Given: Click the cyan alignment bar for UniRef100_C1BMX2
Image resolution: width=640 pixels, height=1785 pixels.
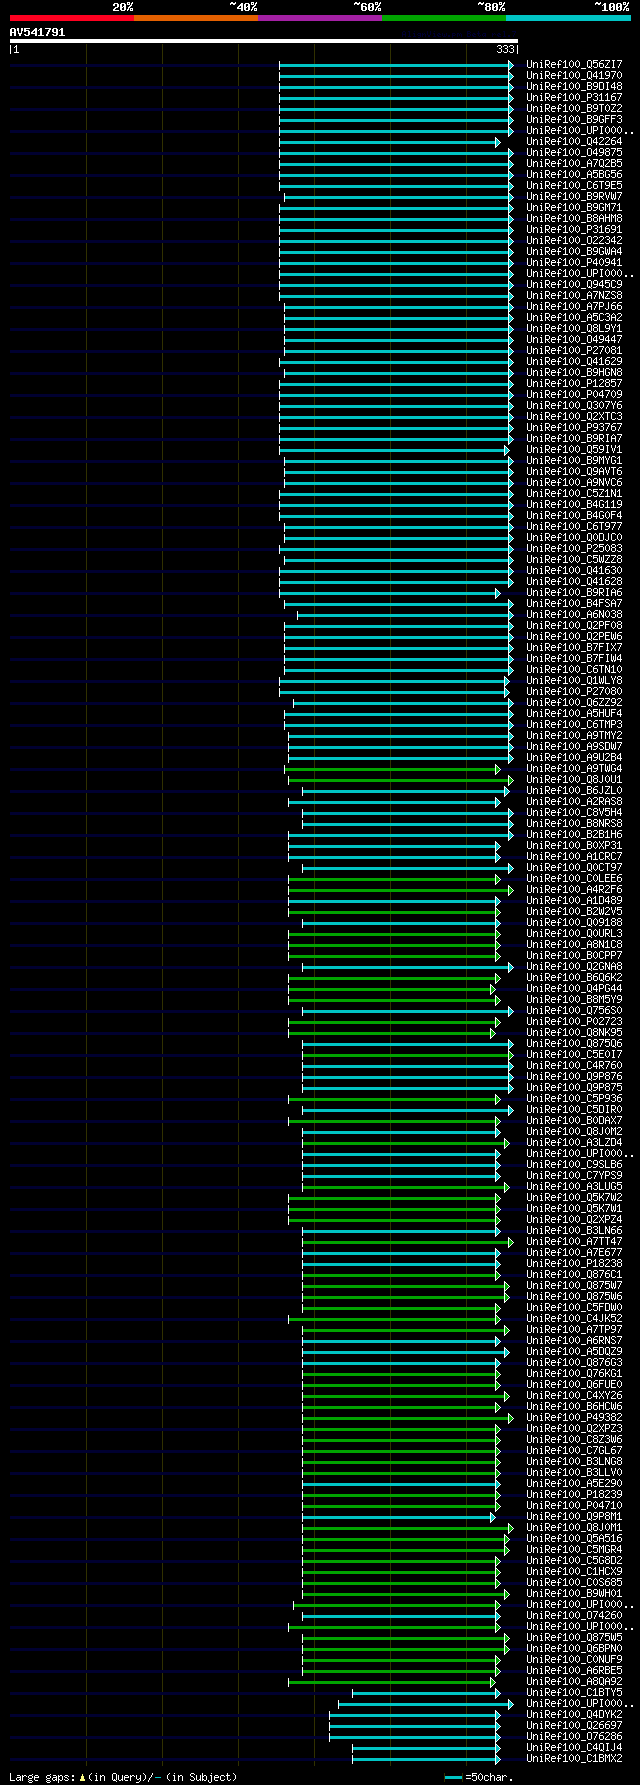Looking at the screenshot, I should coord(426,1759).
